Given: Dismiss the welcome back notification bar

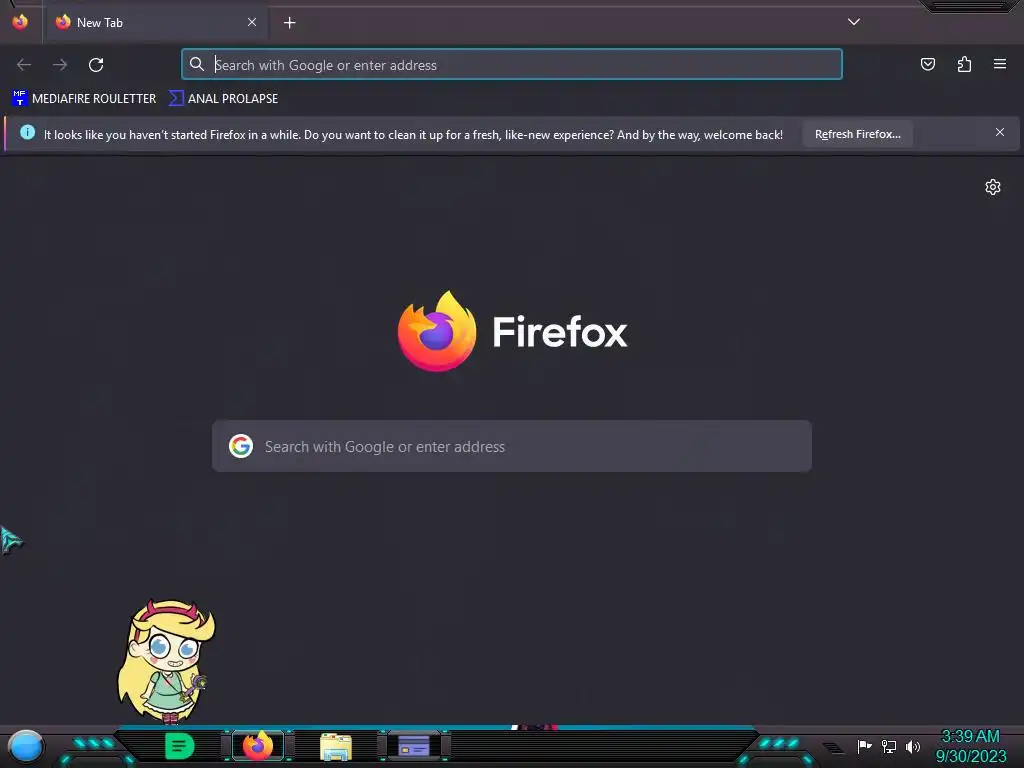Looking at the screenshot, I should [x=1000, y=133].
